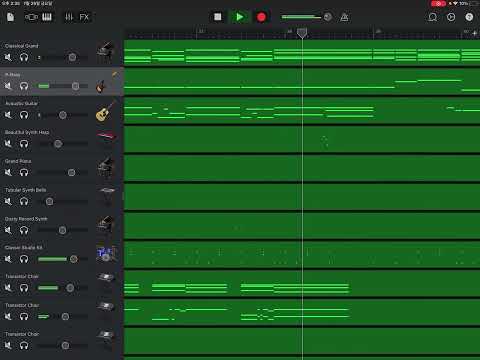Start playback with the Play button
The width and height of the screenshot is (480, 360).
[239, 17]
